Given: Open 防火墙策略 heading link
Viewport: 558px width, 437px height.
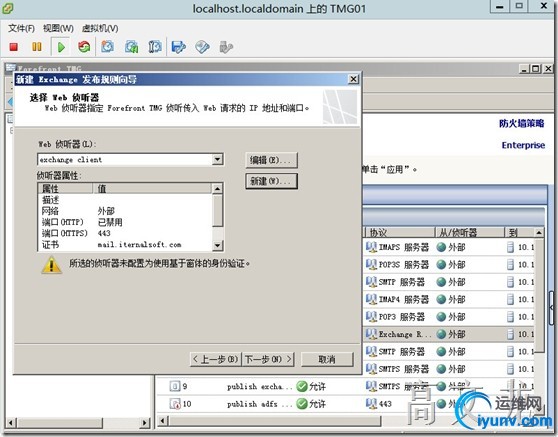Looking at the screenshot, I should coord(521,123).
